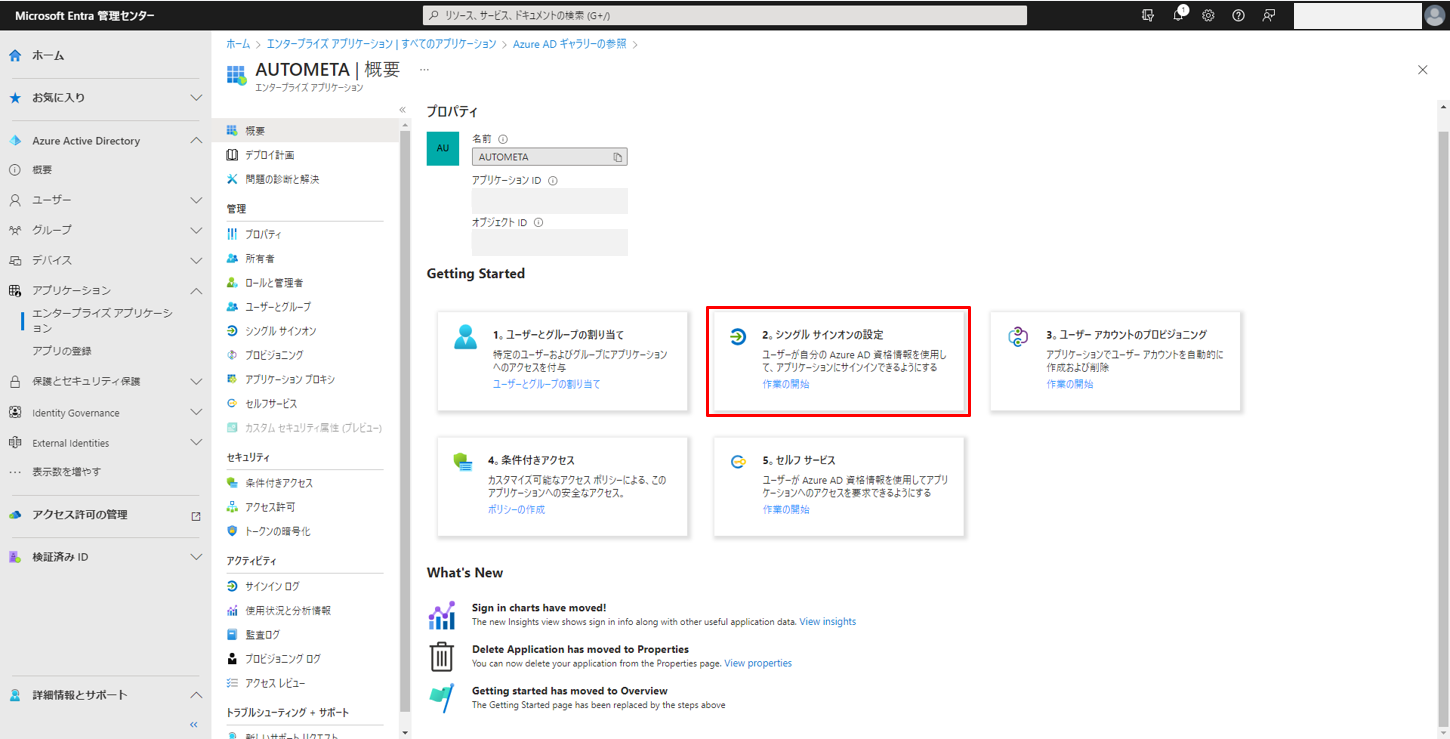
Task: Click info icon next to 名前
Action: [x=503, y=139]
